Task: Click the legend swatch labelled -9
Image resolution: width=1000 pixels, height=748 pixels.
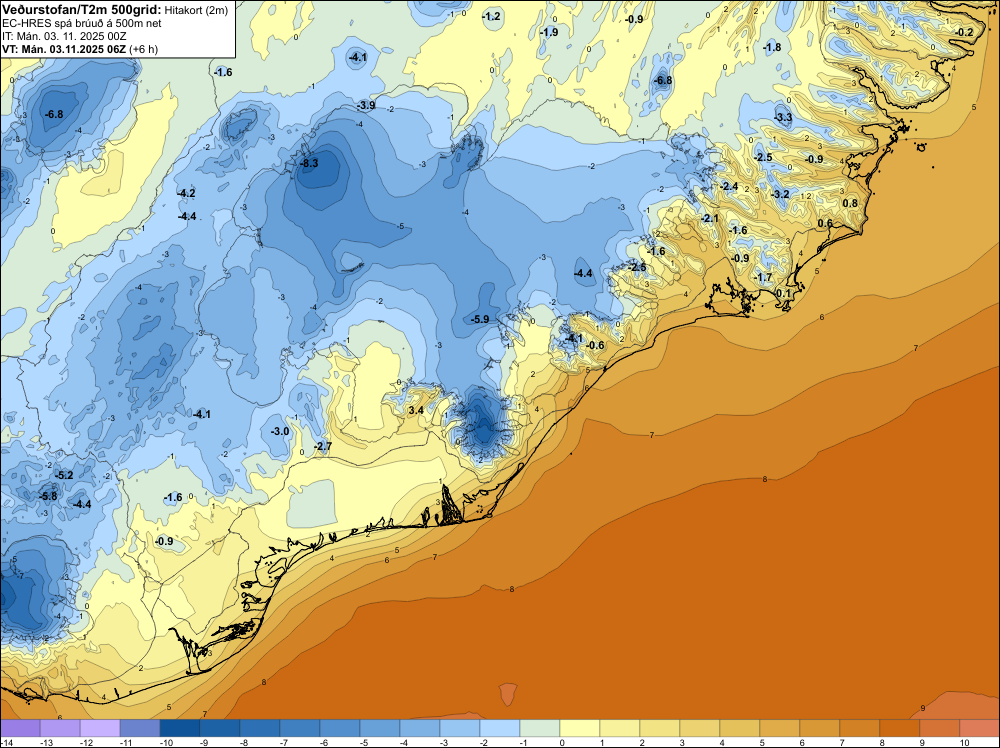Action: point(220,728)
